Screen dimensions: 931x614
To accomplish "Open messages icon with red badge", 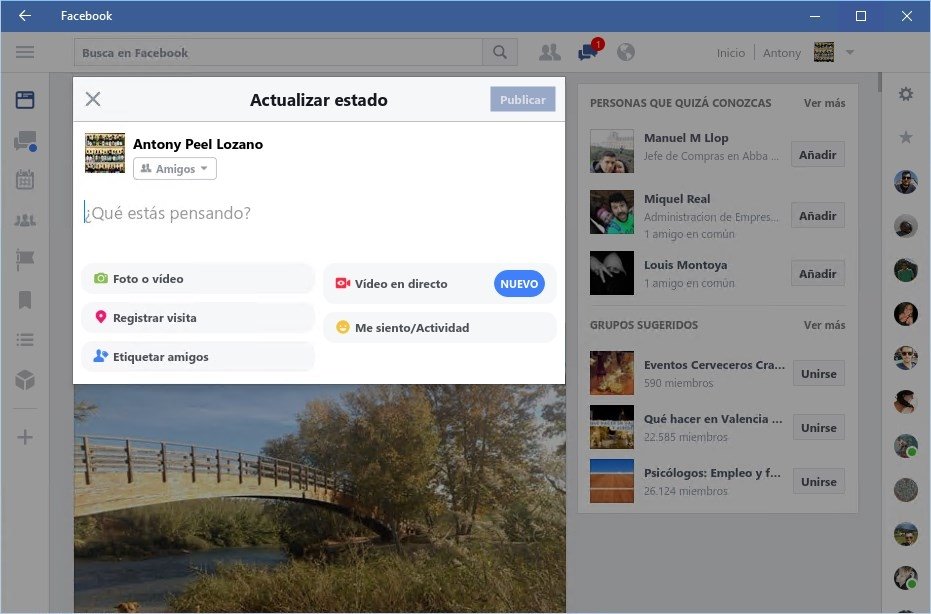I will click(588, 52).
